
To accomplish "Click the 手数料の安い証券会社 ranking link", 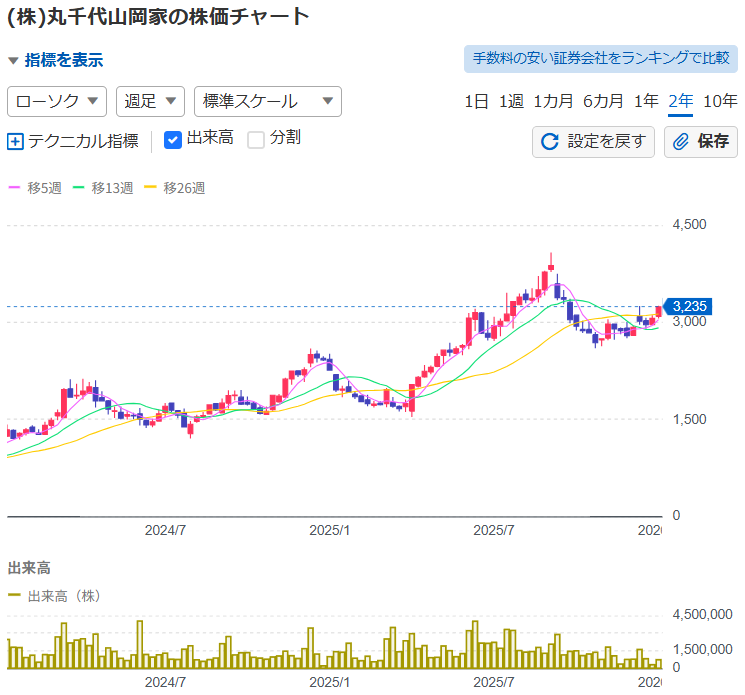I will coord(600,58).
